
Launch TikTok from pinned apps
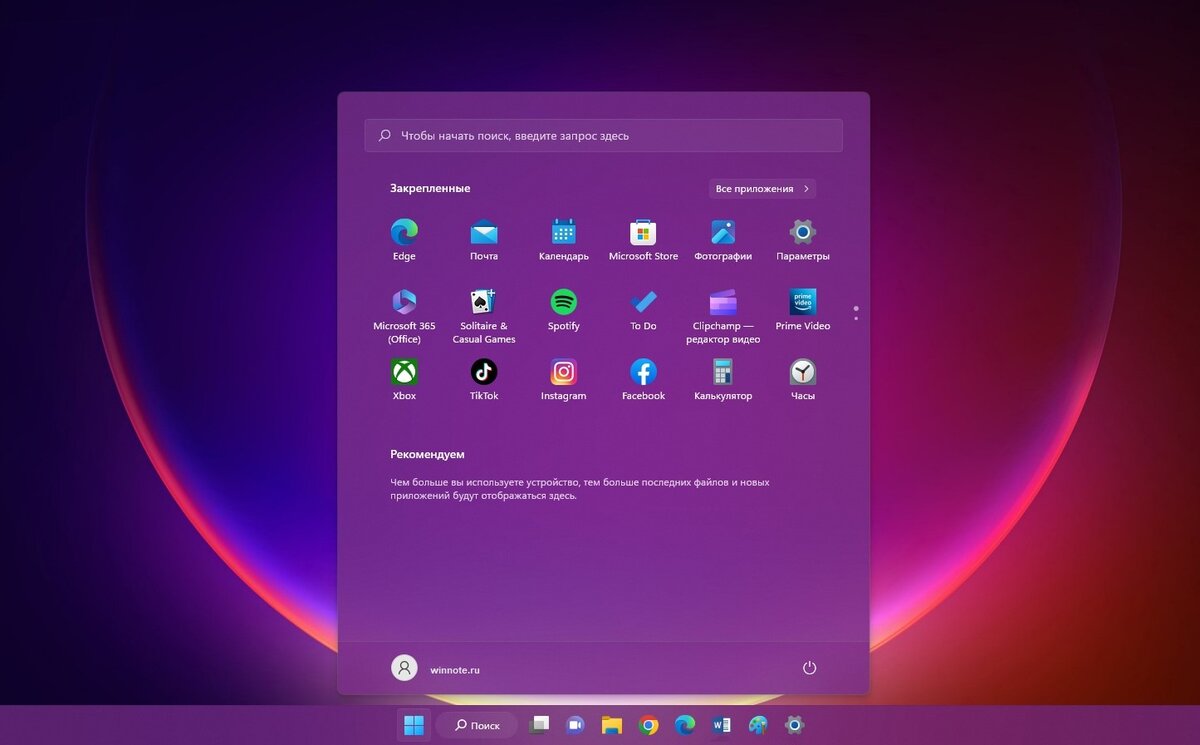[484, 380]
